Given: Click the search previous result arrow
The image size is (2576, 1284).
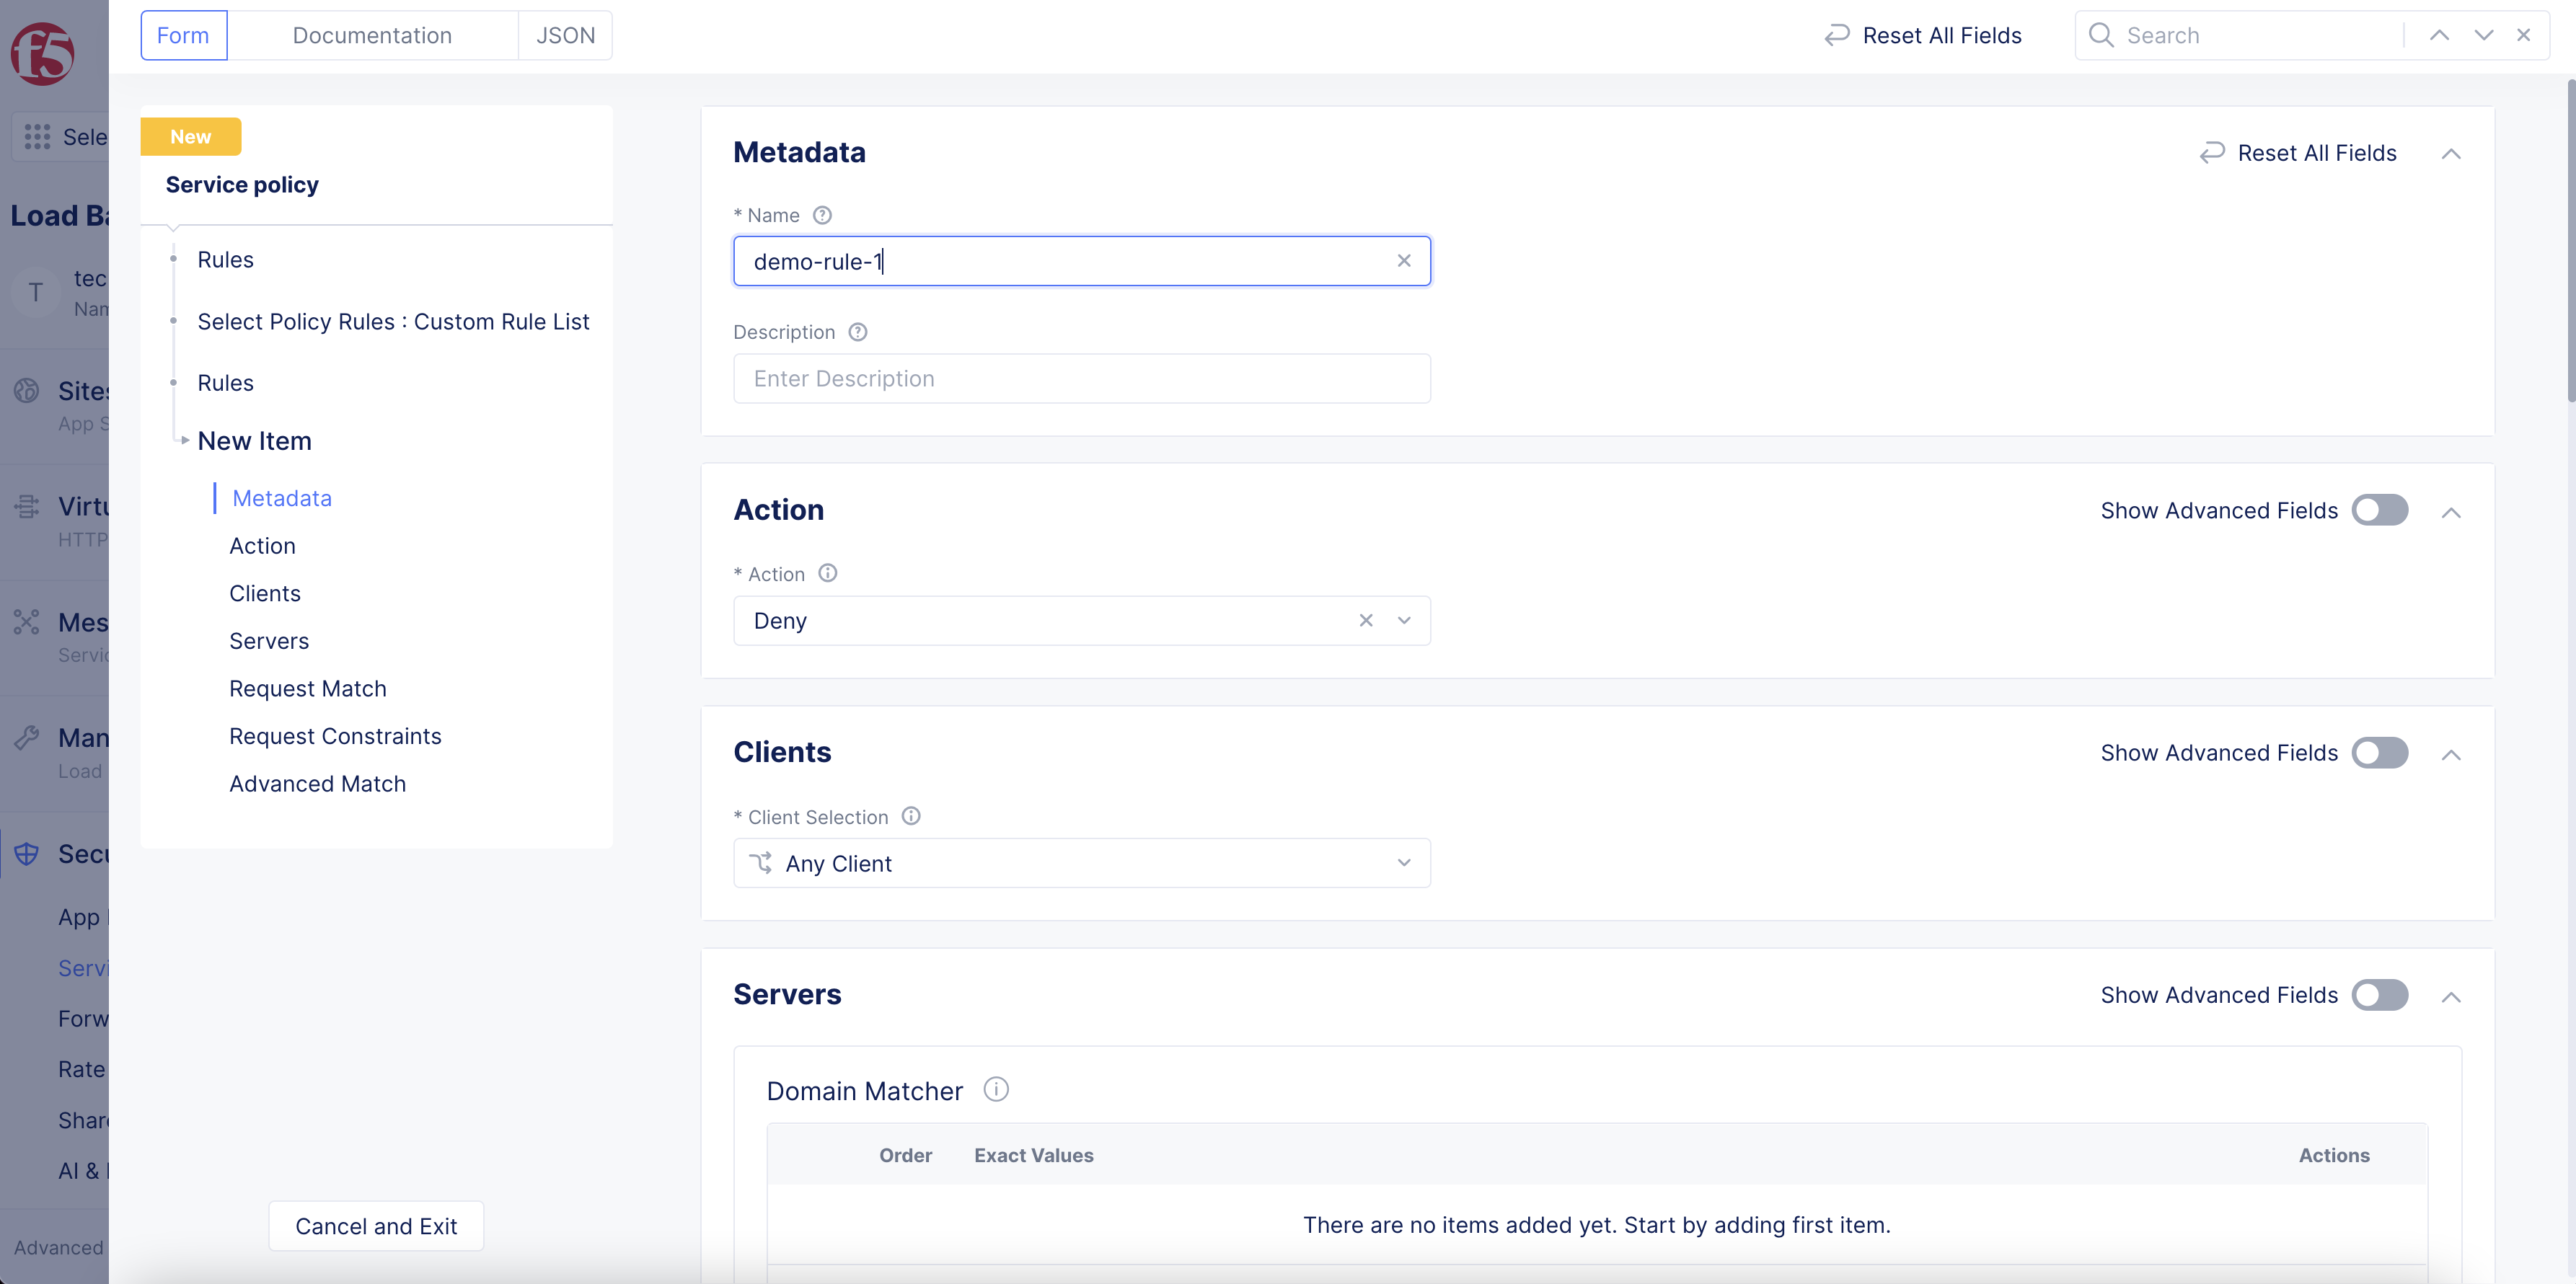Looking at the screenshot, I should 2439,35.
